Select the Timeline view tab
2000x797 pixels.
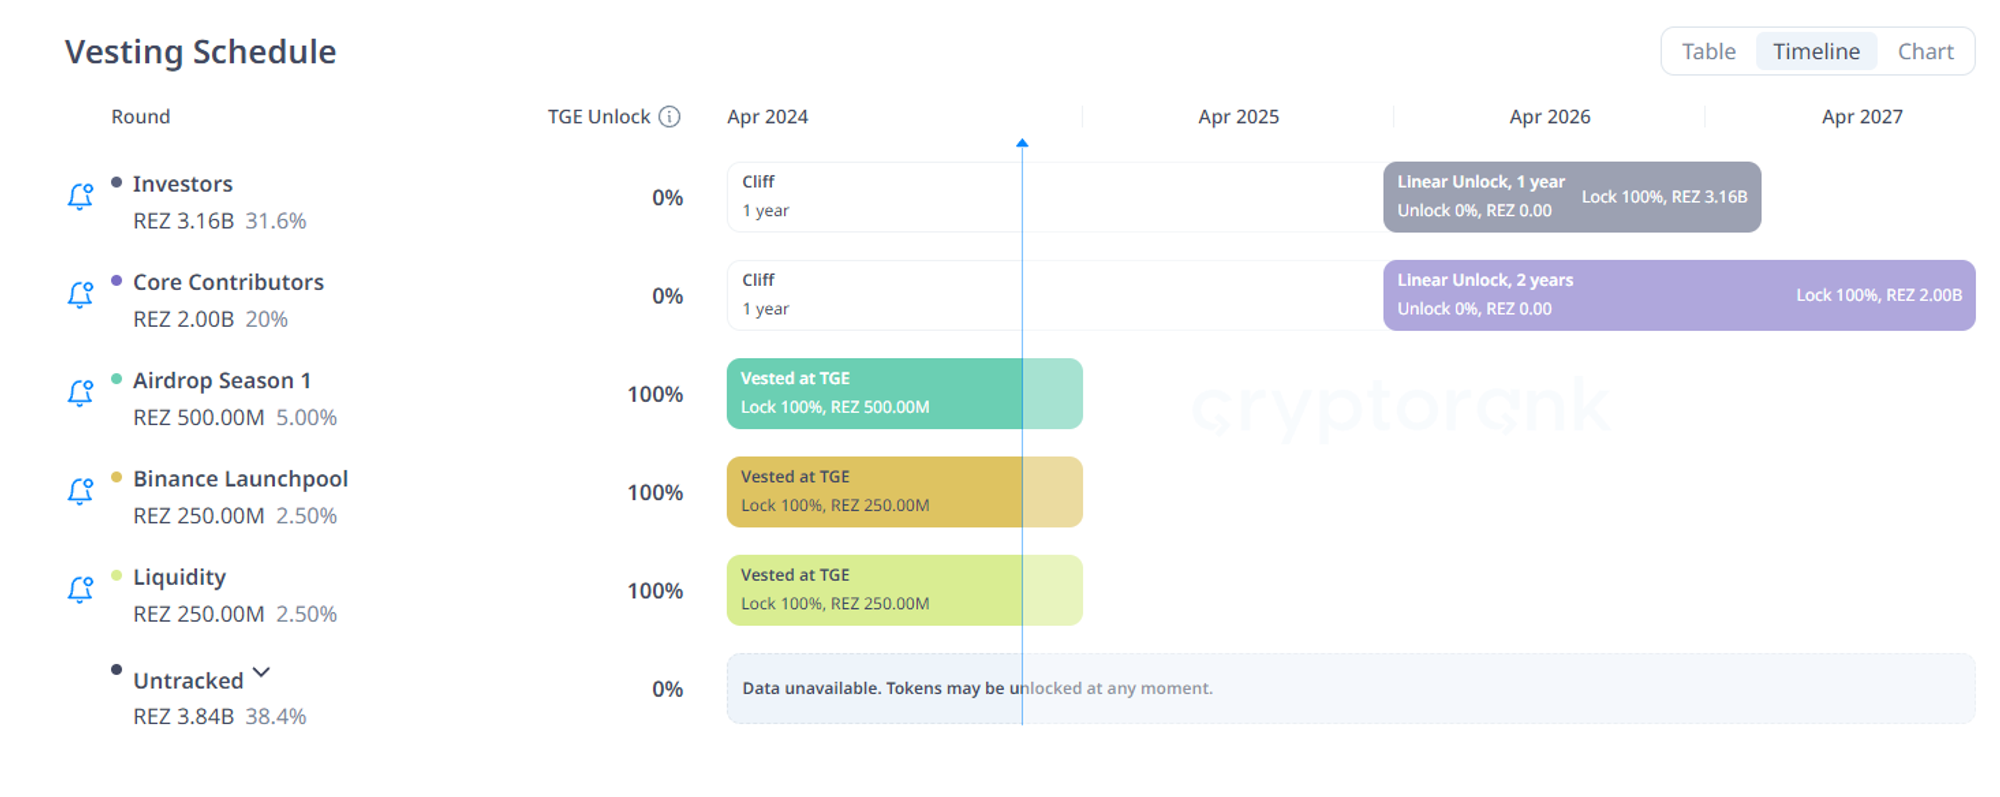pos(1816,52)
